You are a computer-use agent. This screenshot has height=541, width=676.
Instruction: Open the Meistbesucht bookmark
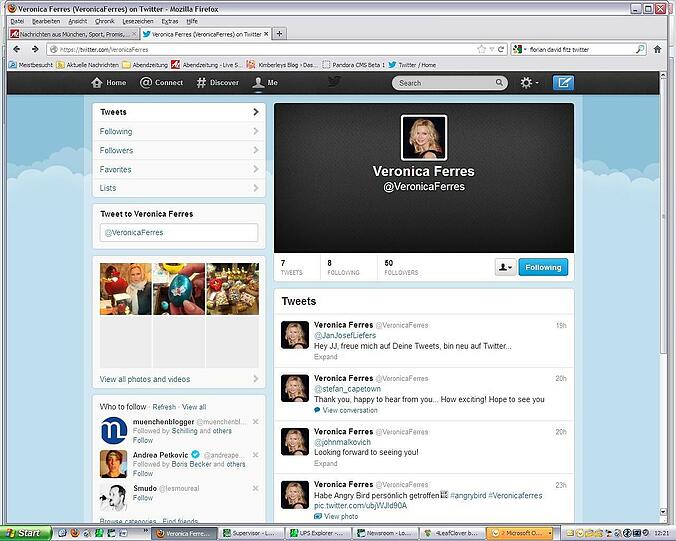point(31,65)
